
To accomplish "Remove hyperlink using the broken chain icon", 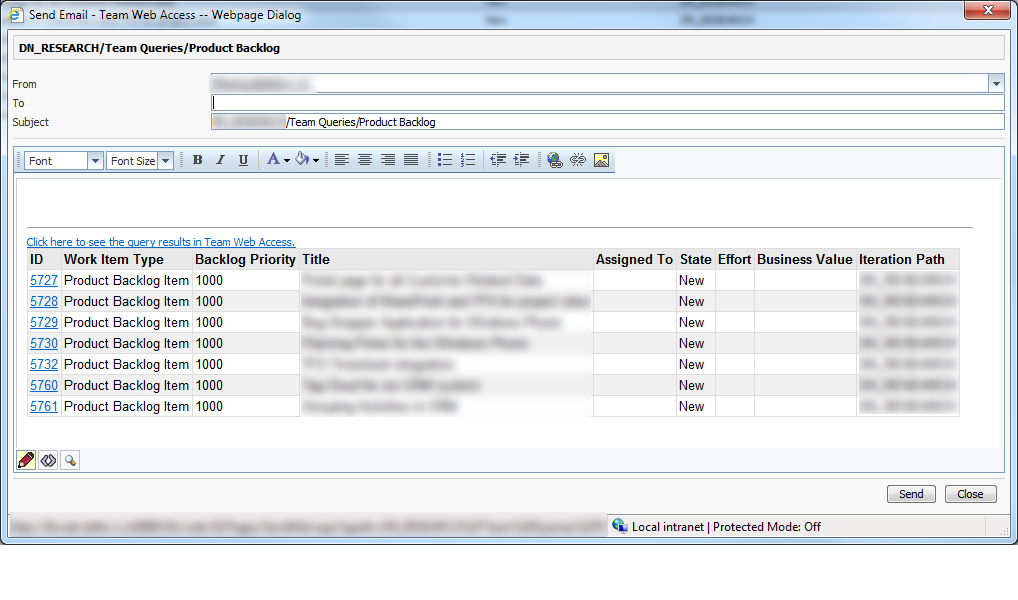I will pos(578,160).
